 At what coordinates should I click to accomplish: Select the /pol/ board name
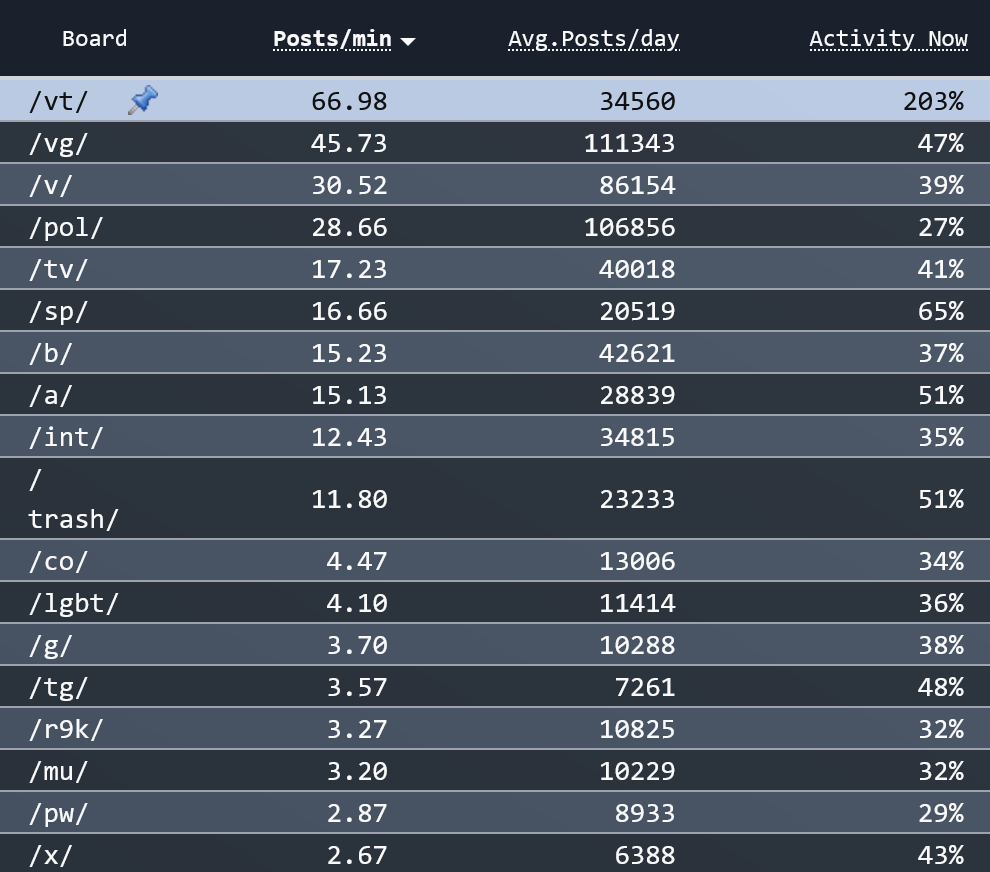(66, 227)
